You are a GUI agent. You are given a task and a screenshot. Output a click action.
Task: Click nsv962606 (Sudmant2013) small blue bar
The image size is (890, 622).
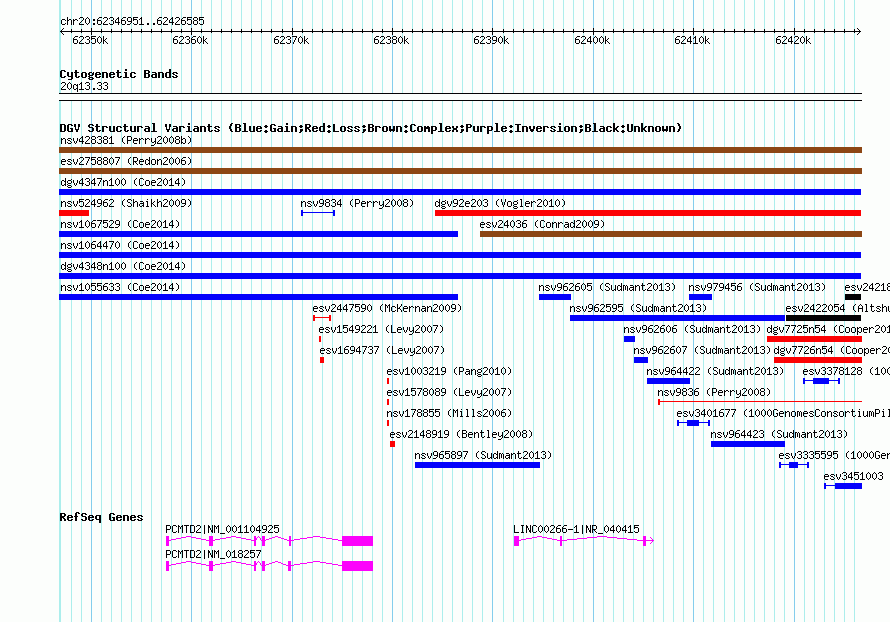click(629, 339)
